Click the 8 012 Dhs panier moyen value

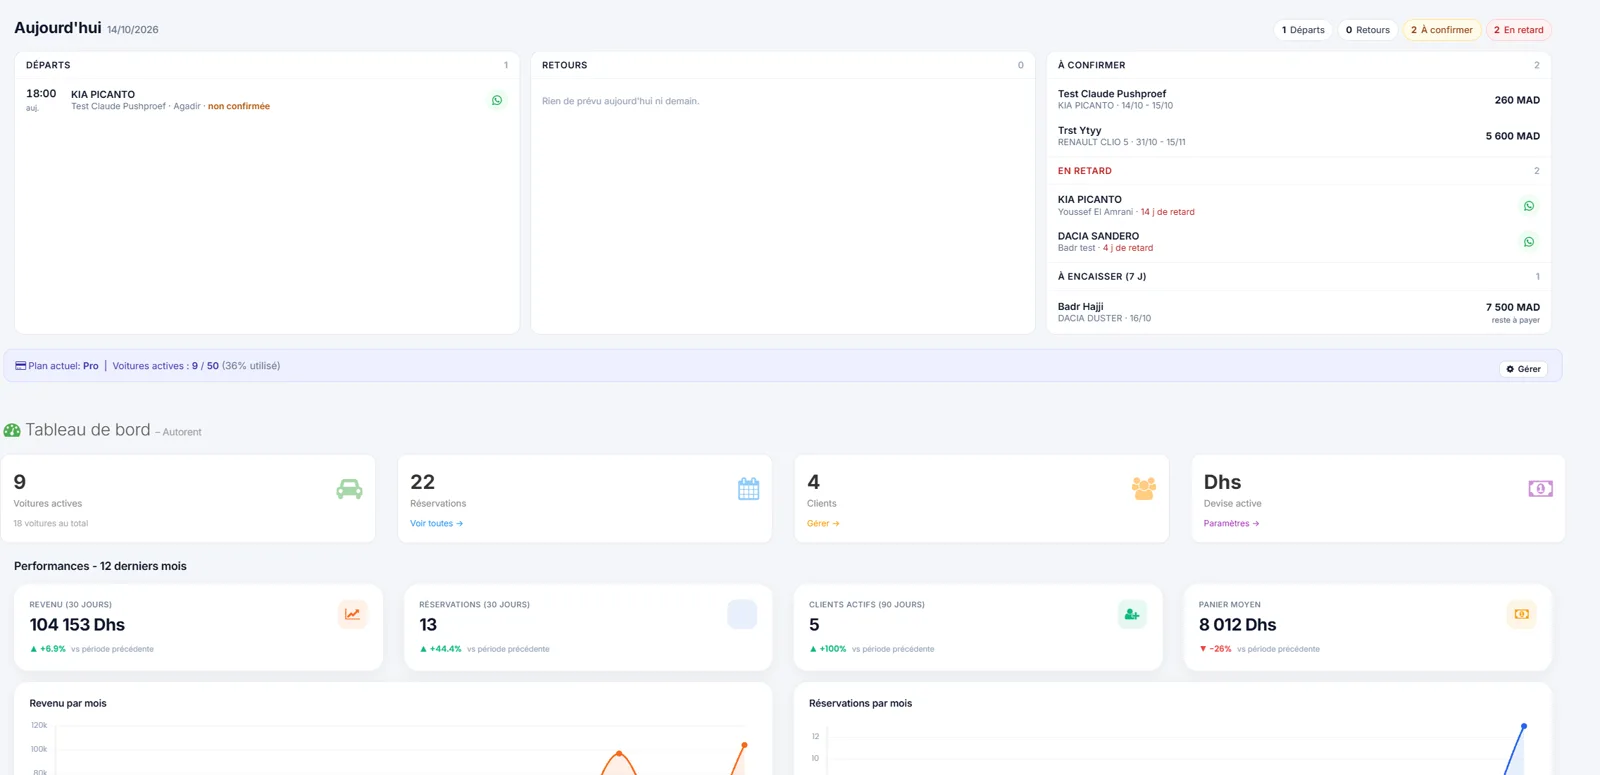(x=1237, y=625)
